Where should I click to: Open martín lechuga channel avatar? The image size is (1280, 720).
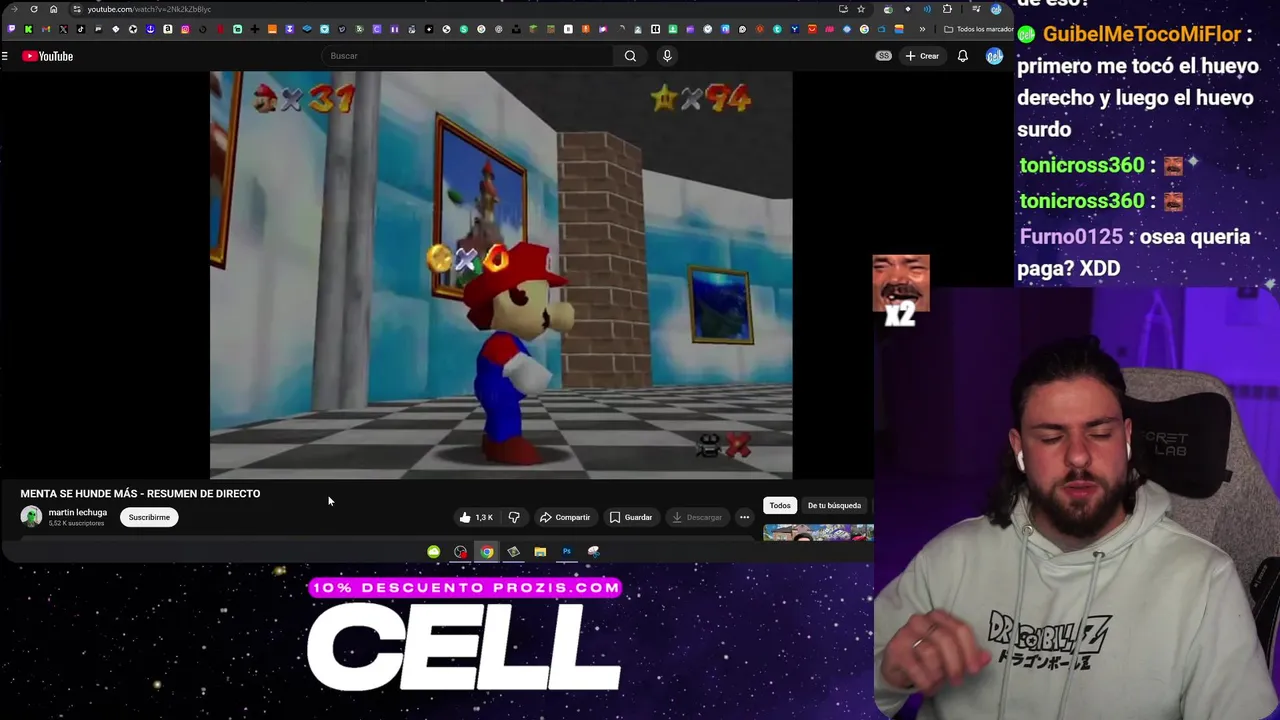pyautogui.click(x=31, y=517)
